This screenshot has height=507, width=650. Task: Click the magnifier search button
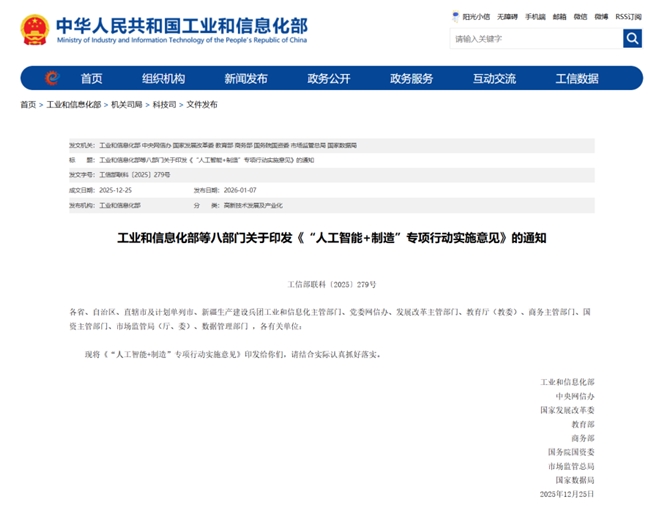tap(632, 39)
